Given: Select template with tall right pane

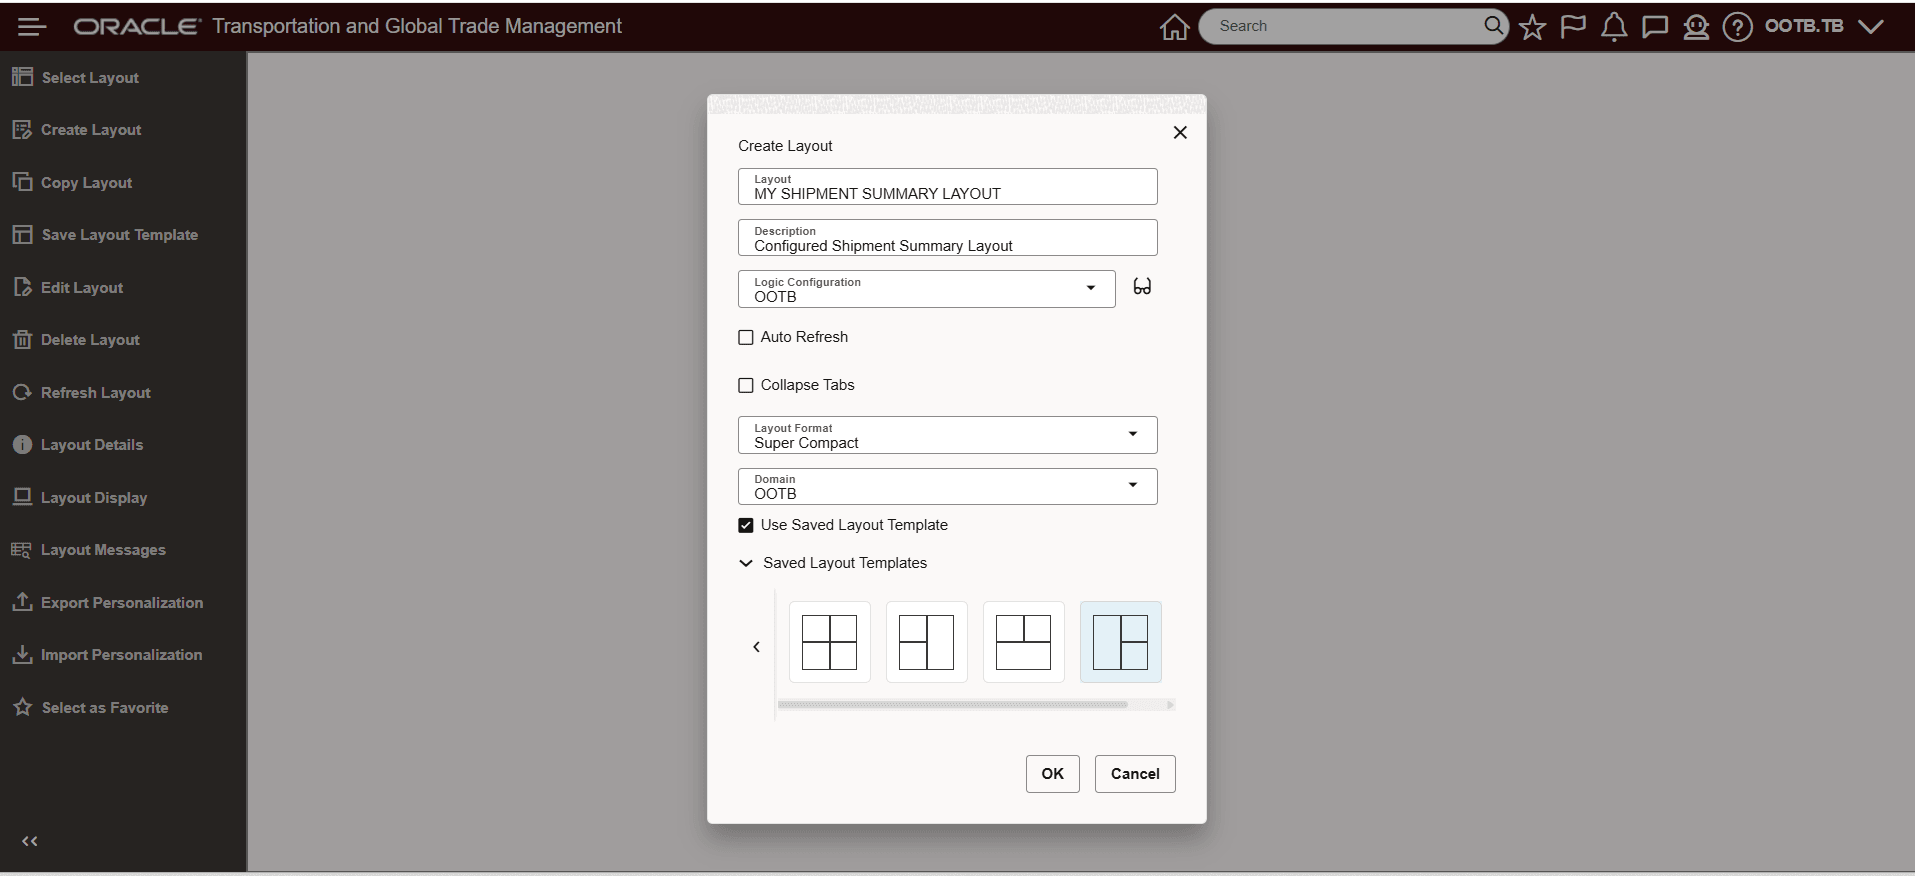Looking at the screenshot, I should pos(927,642).
